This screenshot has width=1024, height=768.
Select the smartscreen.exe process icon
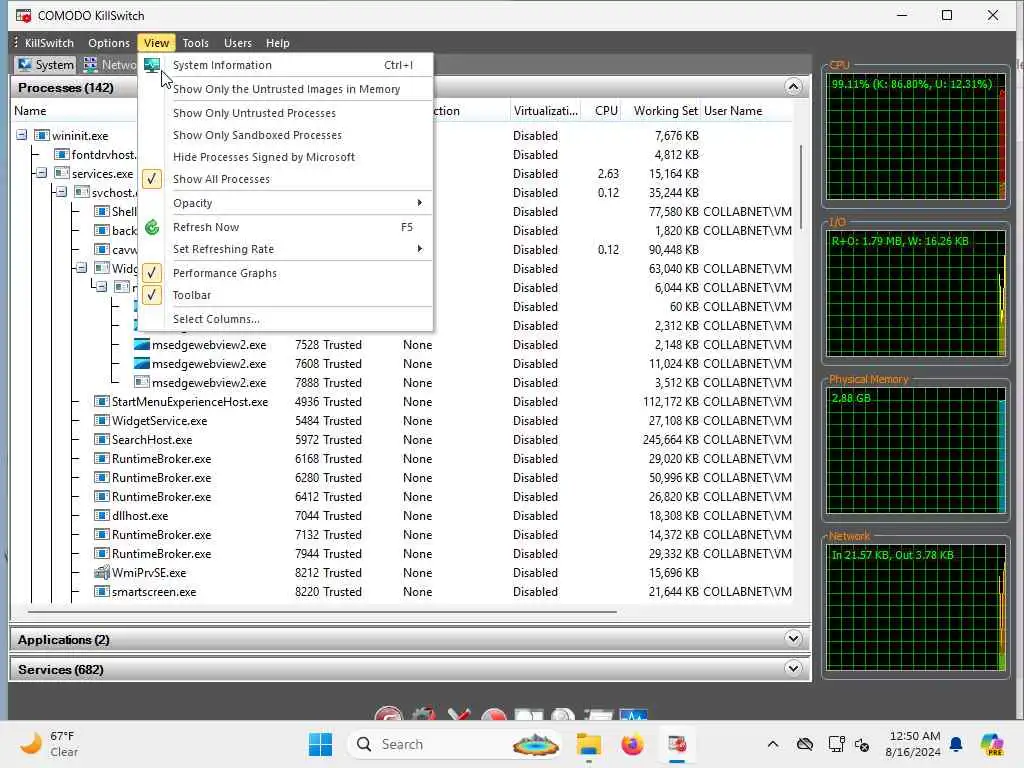(101, 591)
